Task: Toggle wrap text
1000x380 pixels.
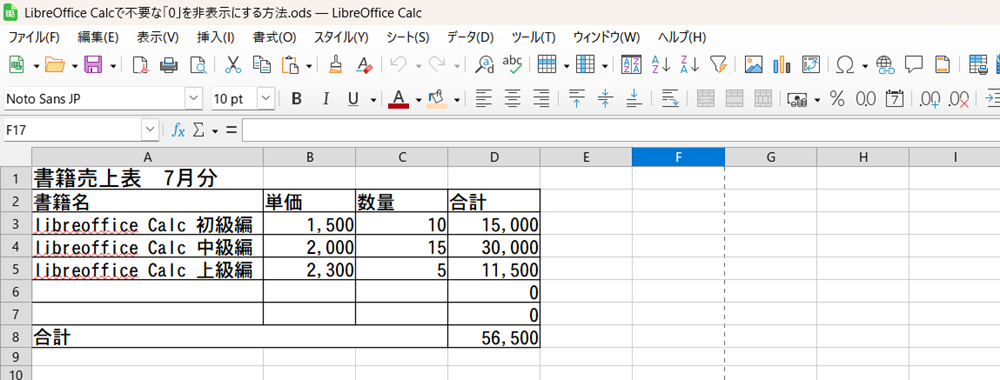Action: [670, 99]
